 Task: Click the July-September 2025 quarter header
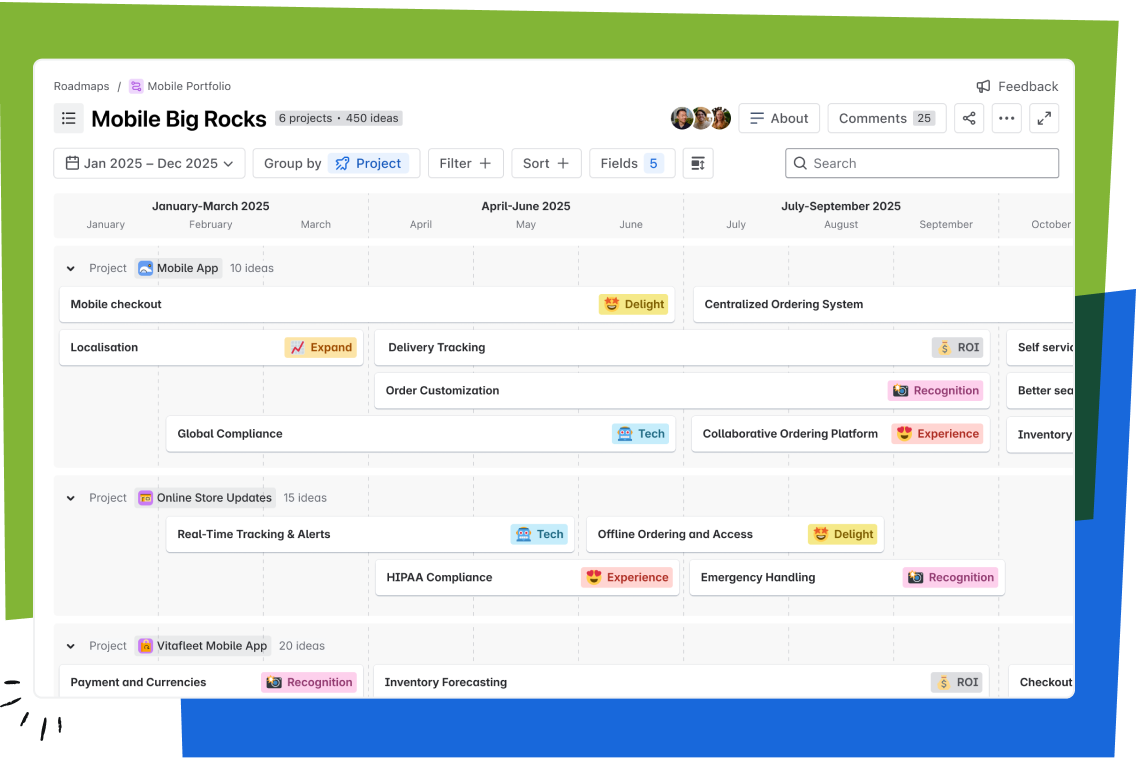840,206
